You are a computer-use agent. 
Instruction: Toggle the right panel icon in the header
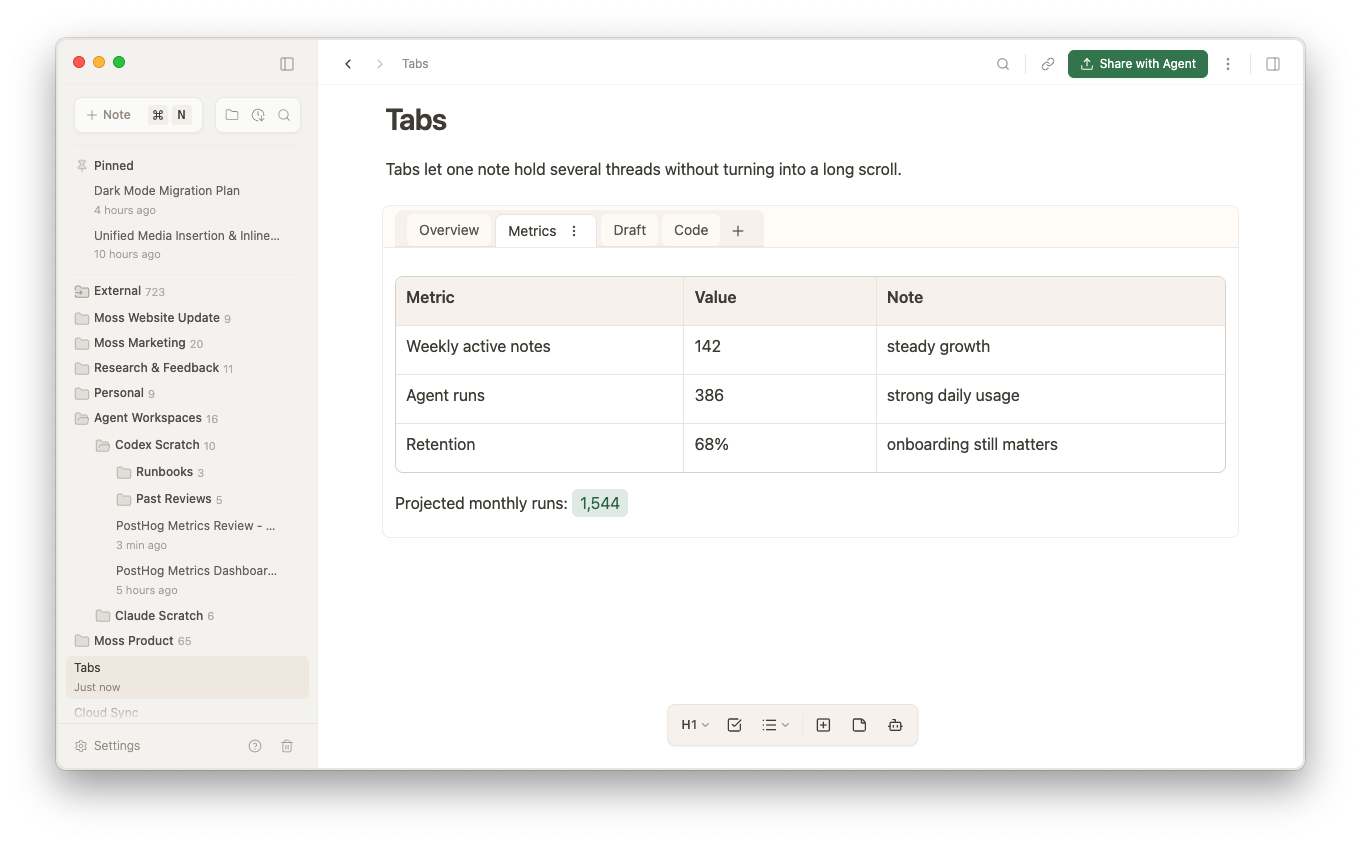[x=1272, y=63]
